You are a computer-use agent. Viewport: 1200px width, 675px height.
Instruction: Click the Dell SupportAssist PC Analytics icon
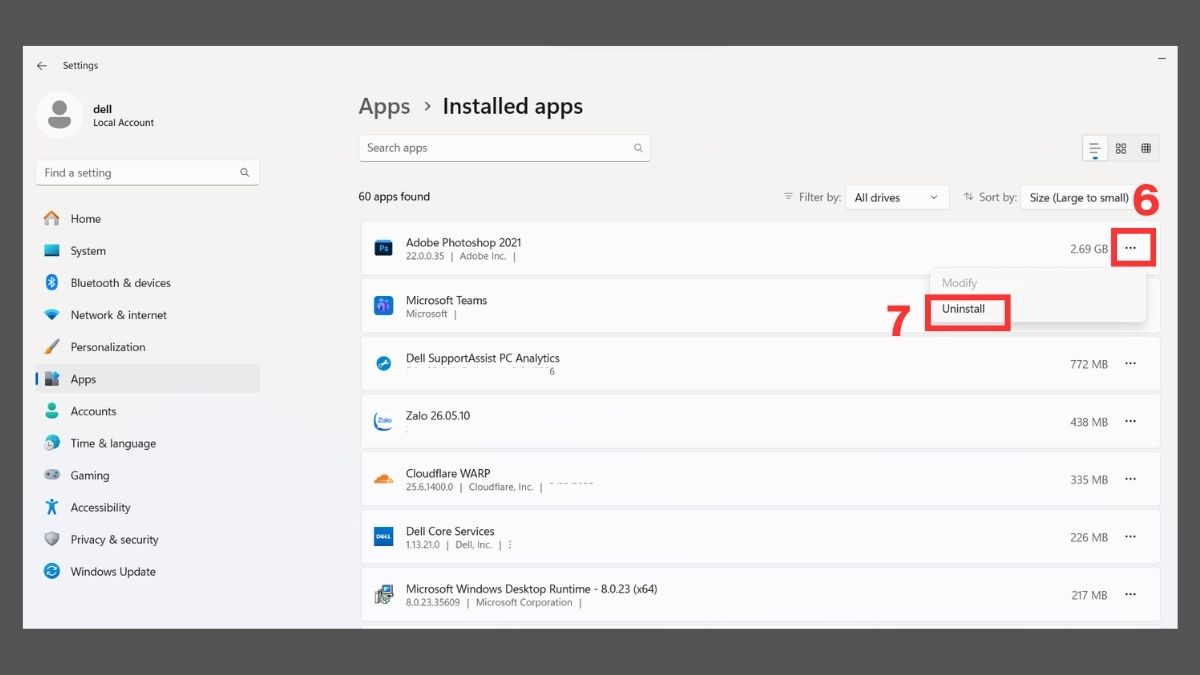[383, 364]
